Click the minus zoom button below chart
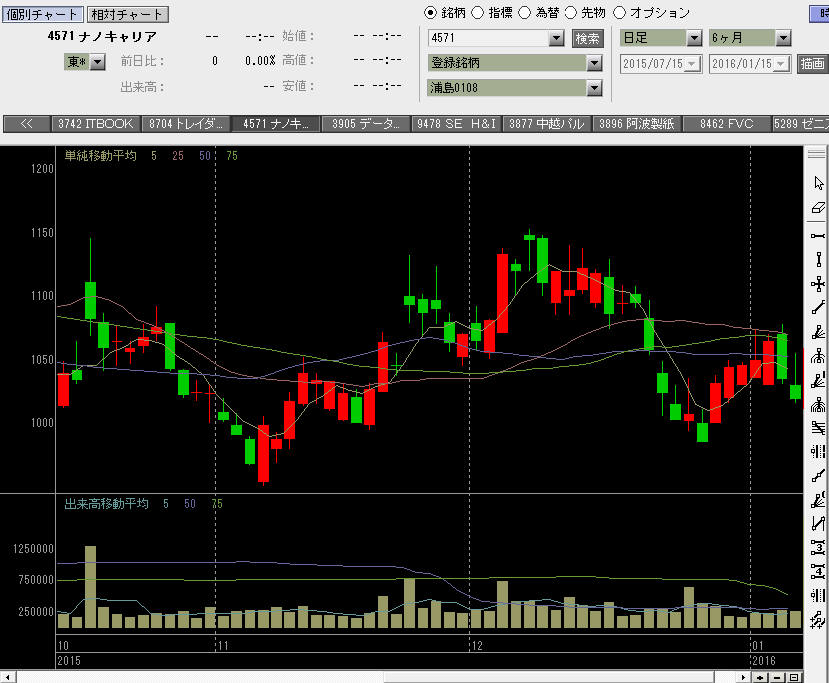 pos(777,677)
